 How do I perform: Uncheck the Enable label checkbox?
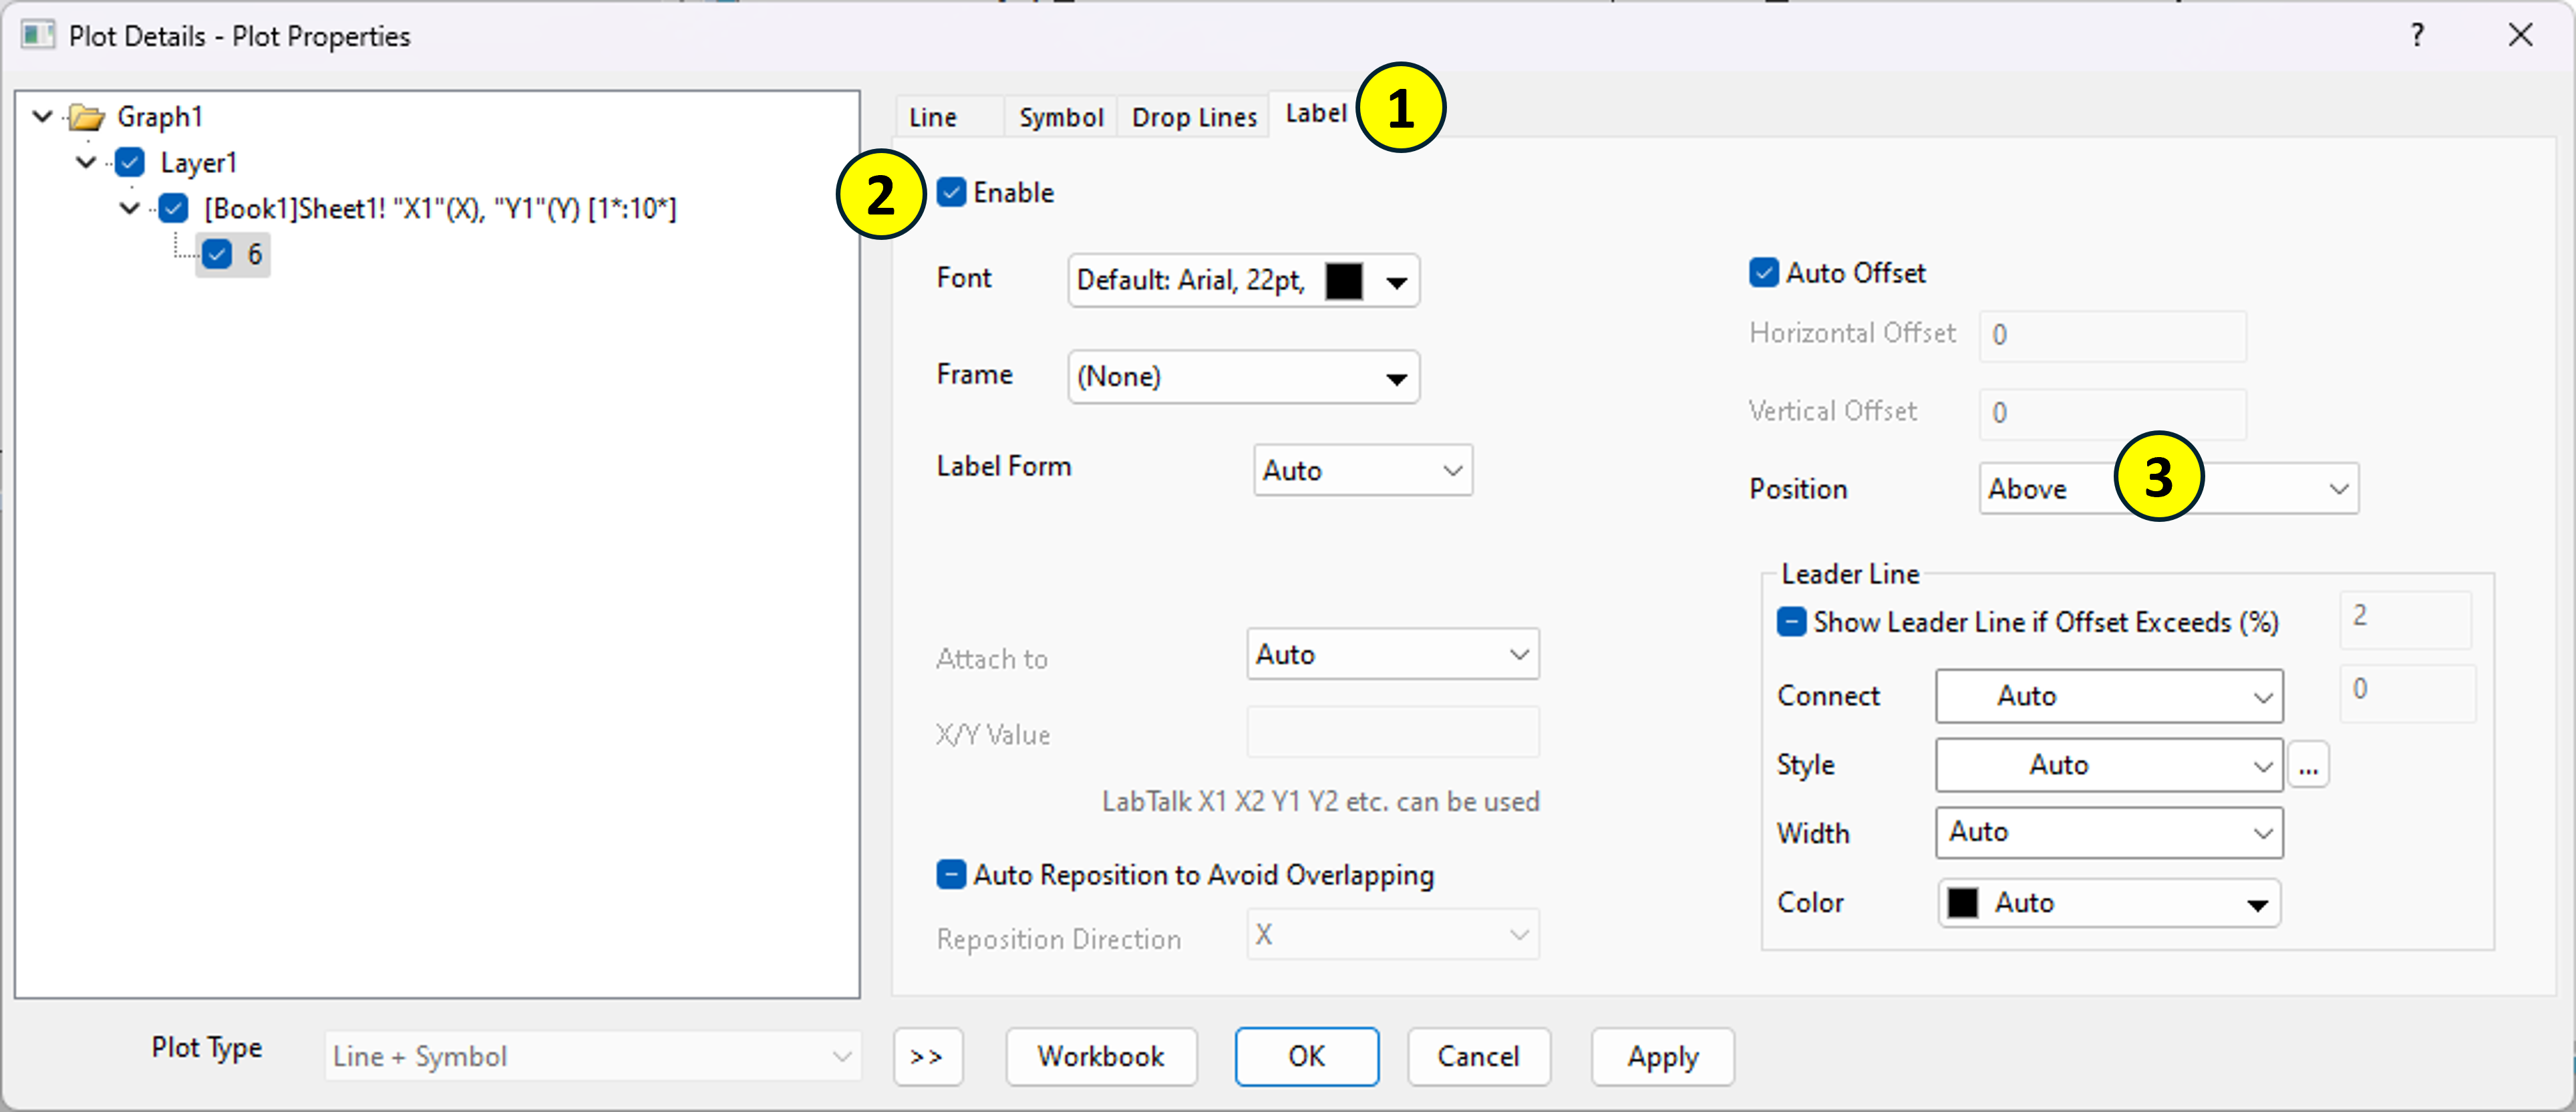(x=950, y=192)
